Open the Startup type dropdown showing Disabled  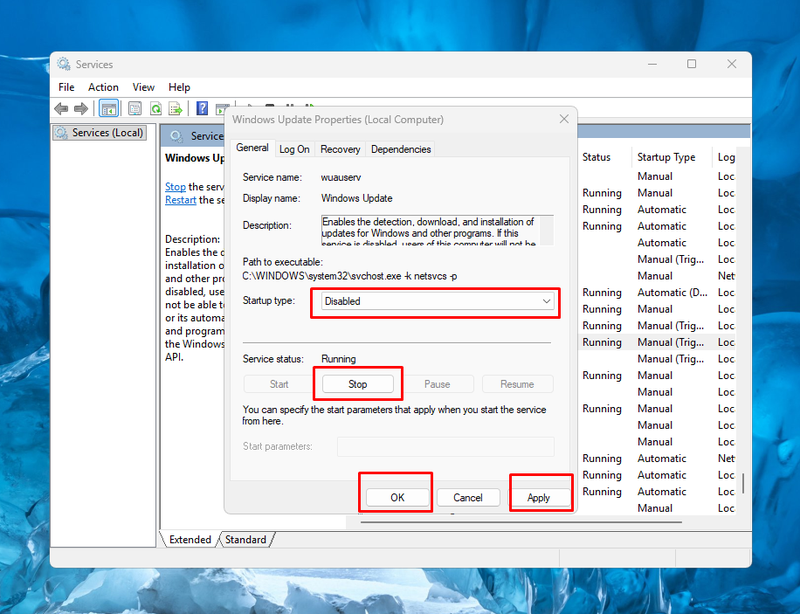pos(437,301)
